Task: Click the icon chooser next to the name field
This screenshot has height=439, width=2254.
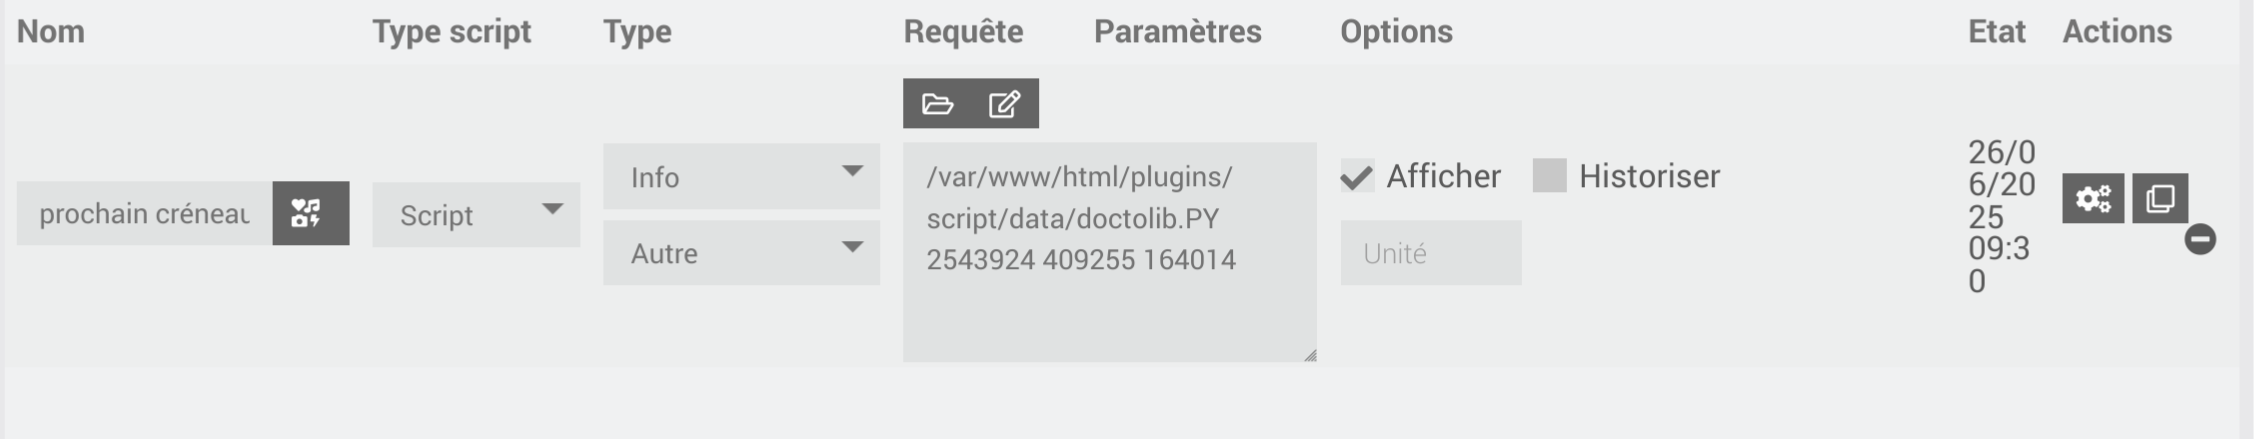Action: coord(310,213)
